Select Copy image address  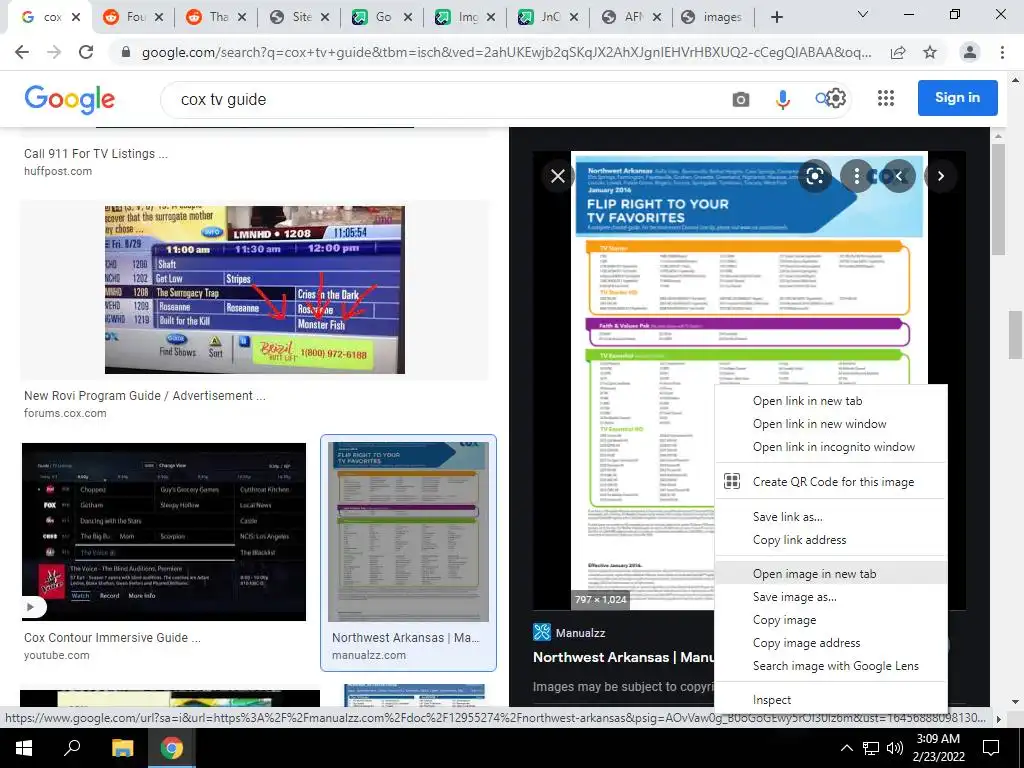[x=831, y=643]
